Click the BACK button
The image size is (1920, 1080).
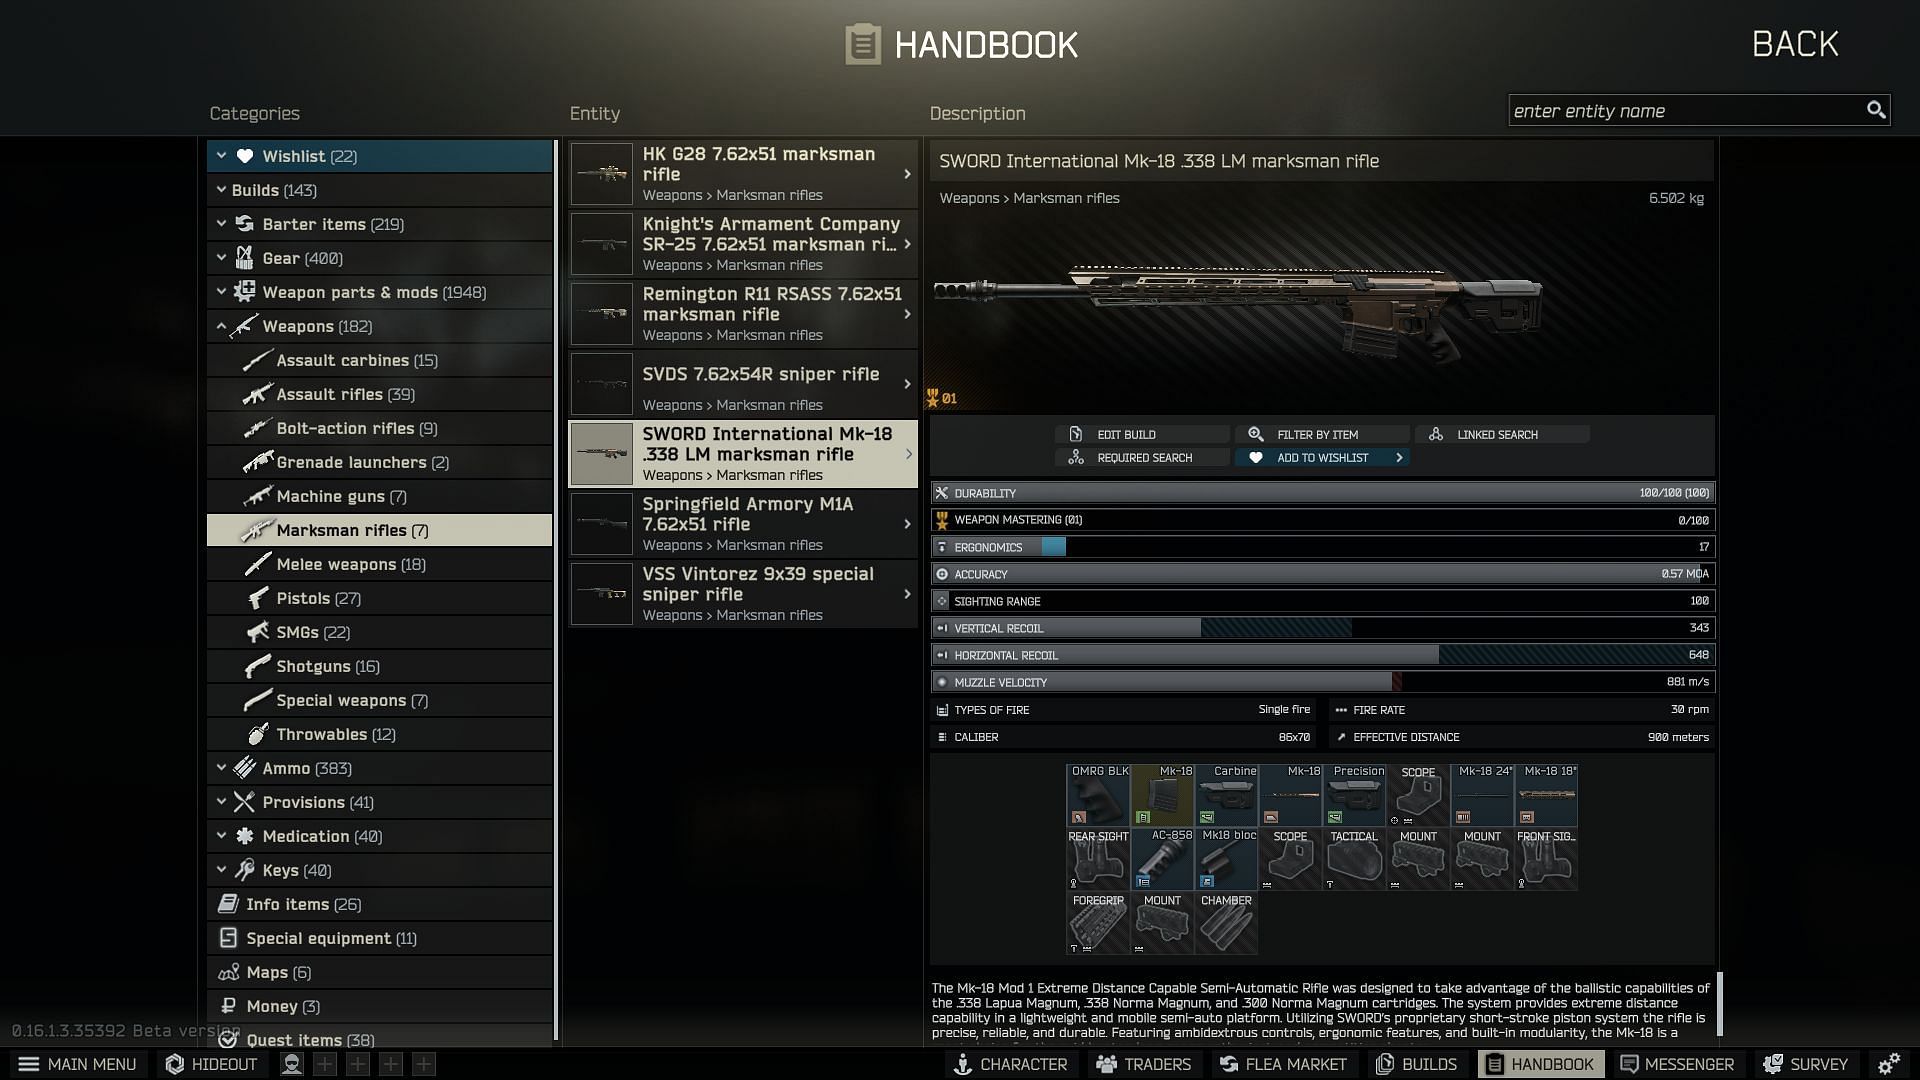click(1796, 41)
